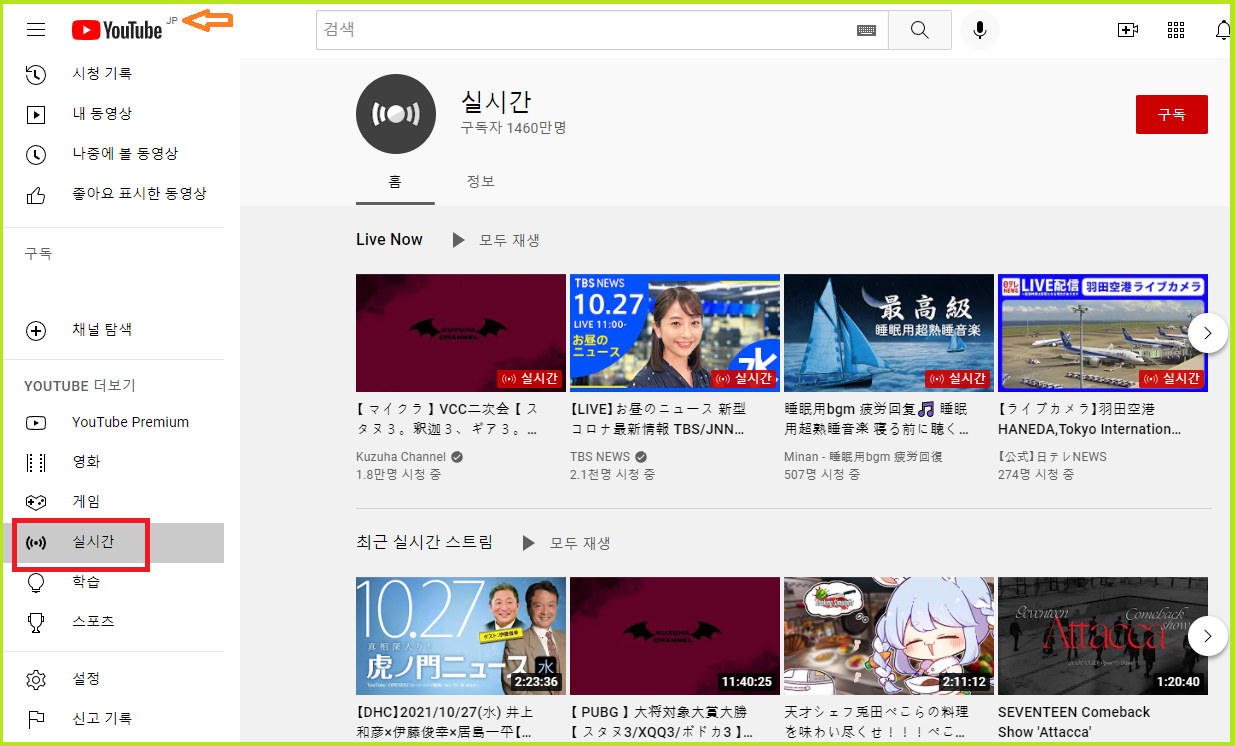Open the 日テレNEWS channel link

tap(1052, 457)
